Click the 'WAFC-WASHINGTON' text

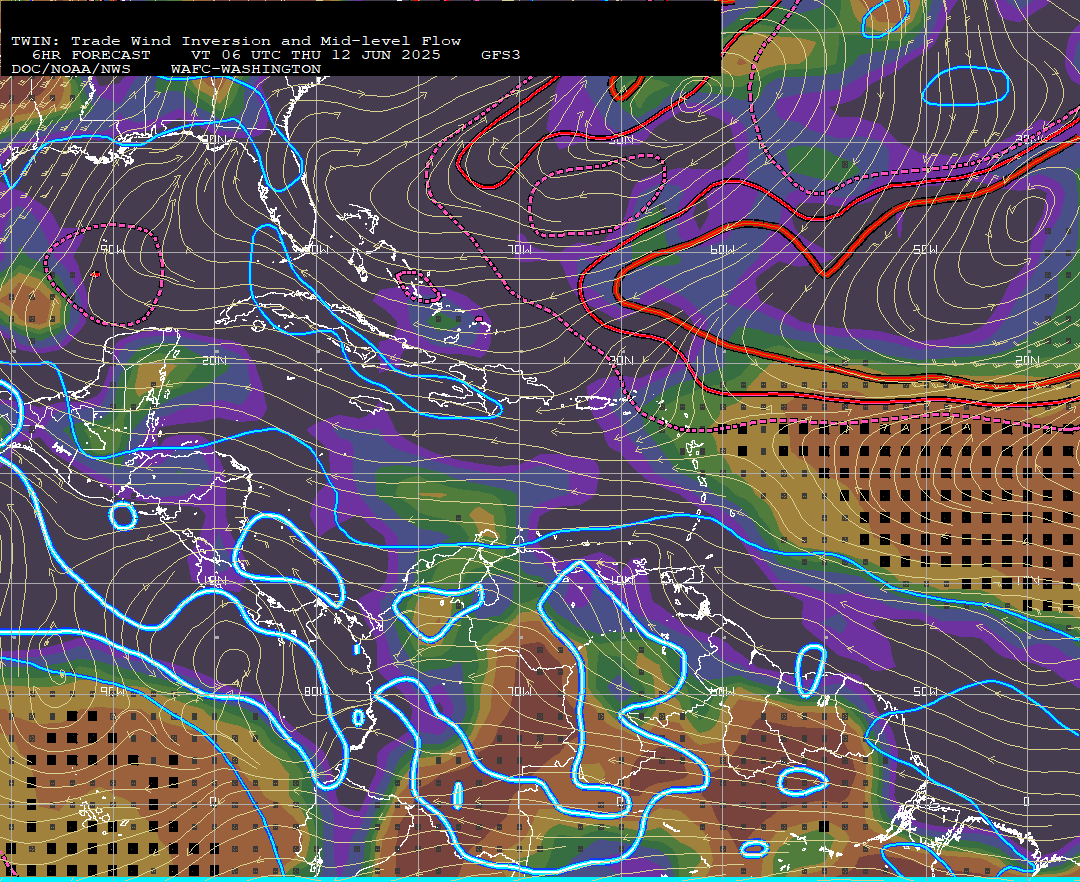click(x=246, y=70)
